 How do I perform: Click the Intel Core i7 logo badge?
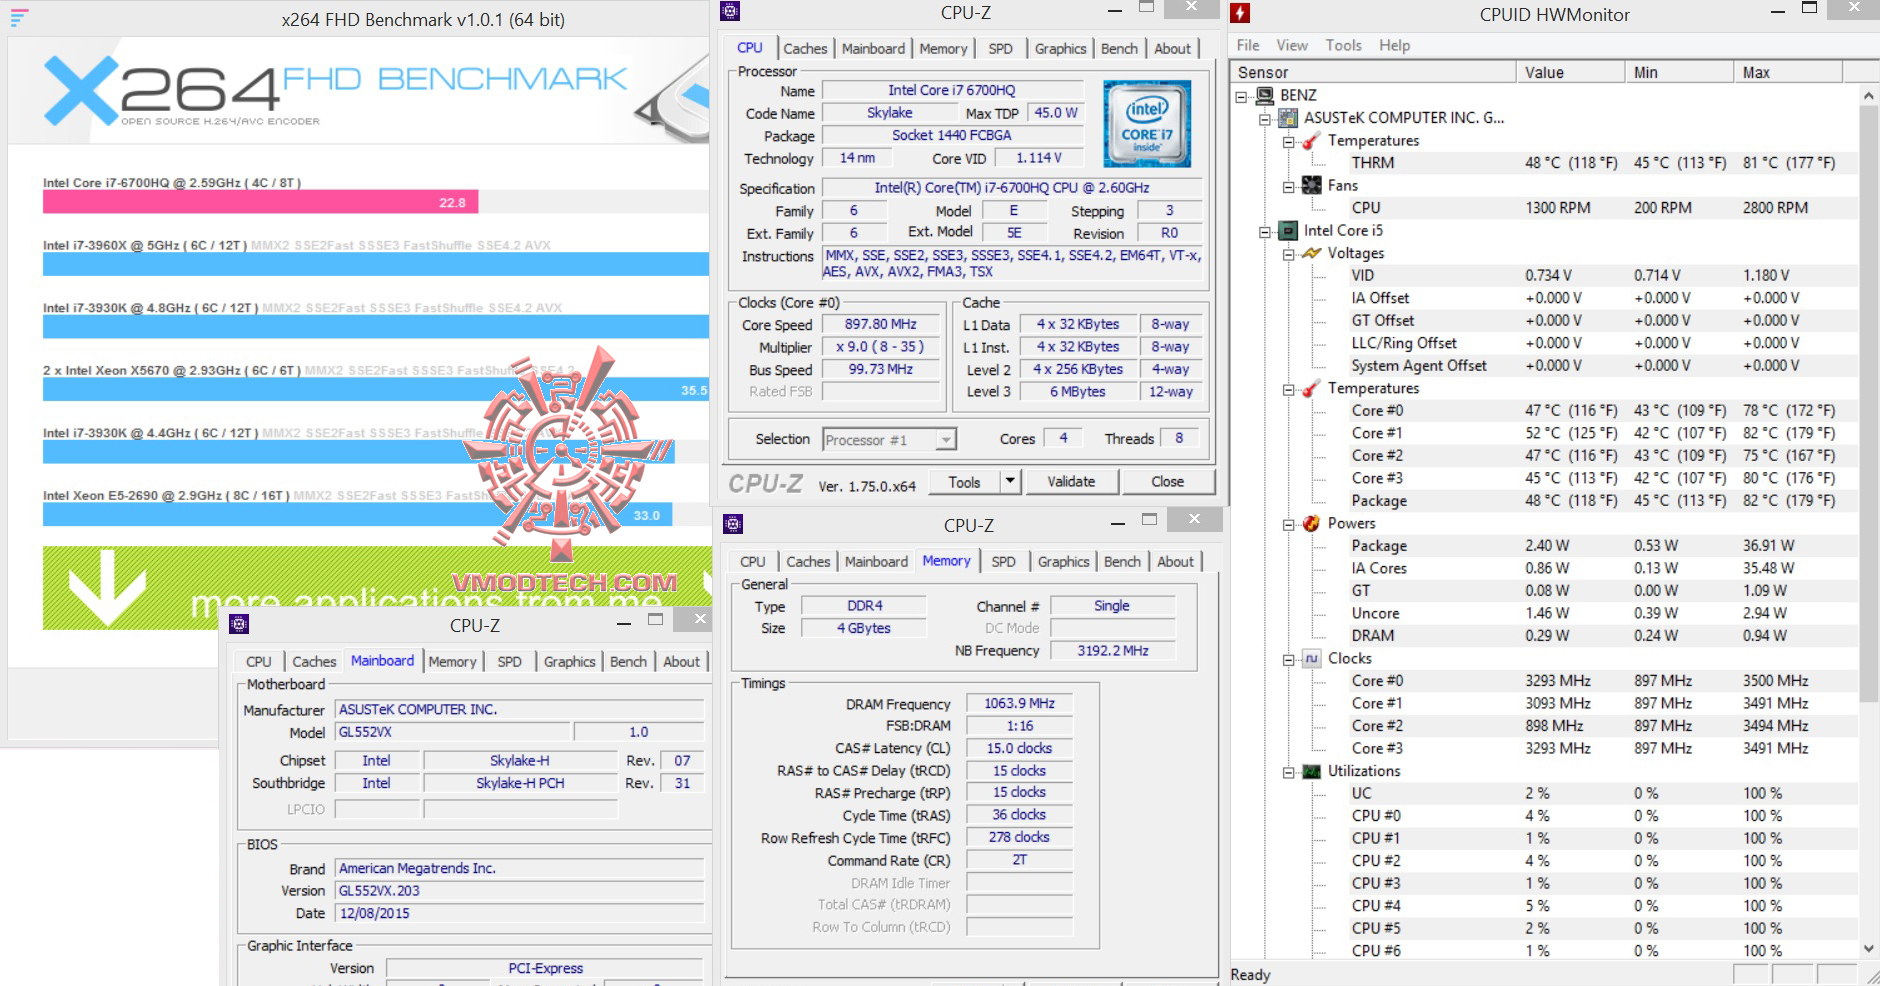click(1147, 124)
